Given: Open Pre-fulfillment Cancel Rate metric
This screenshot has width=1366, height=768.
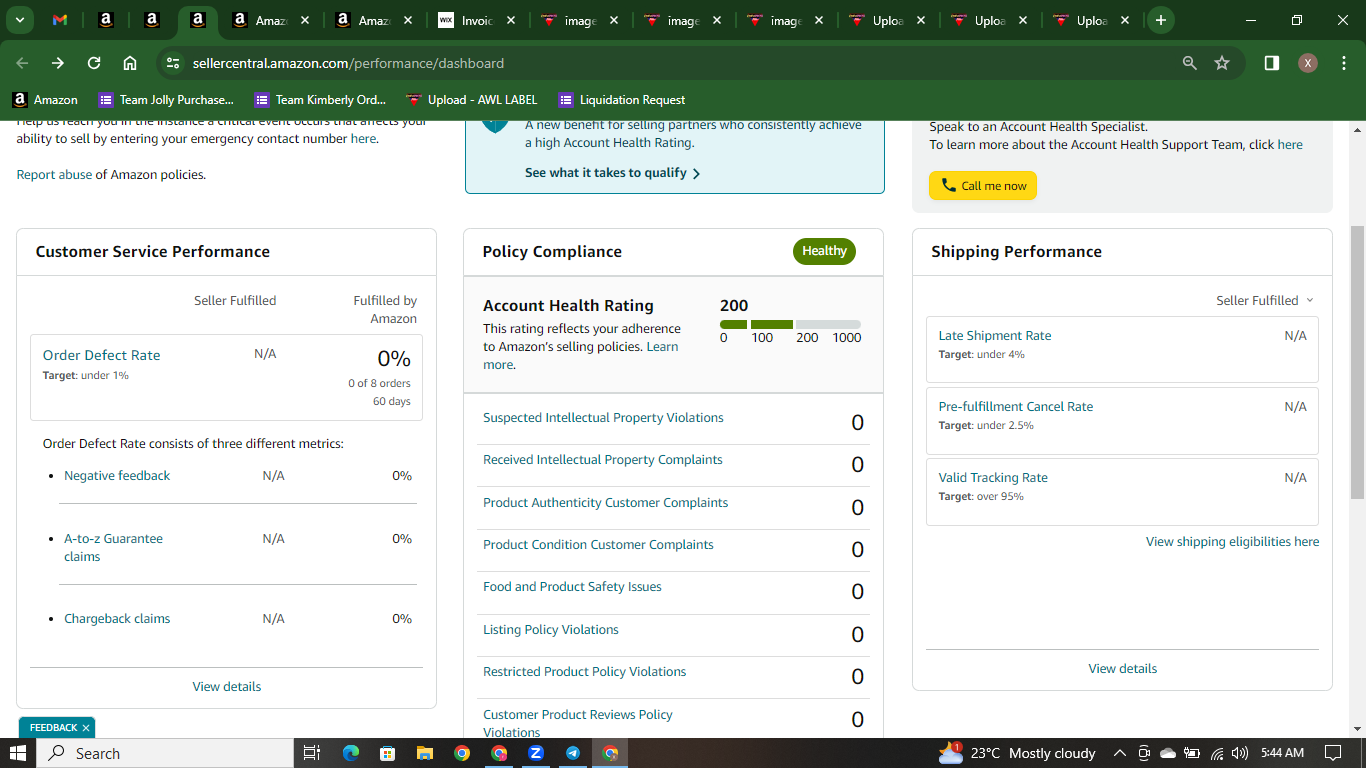Looking at the screenshot, I should [1016, 407].
